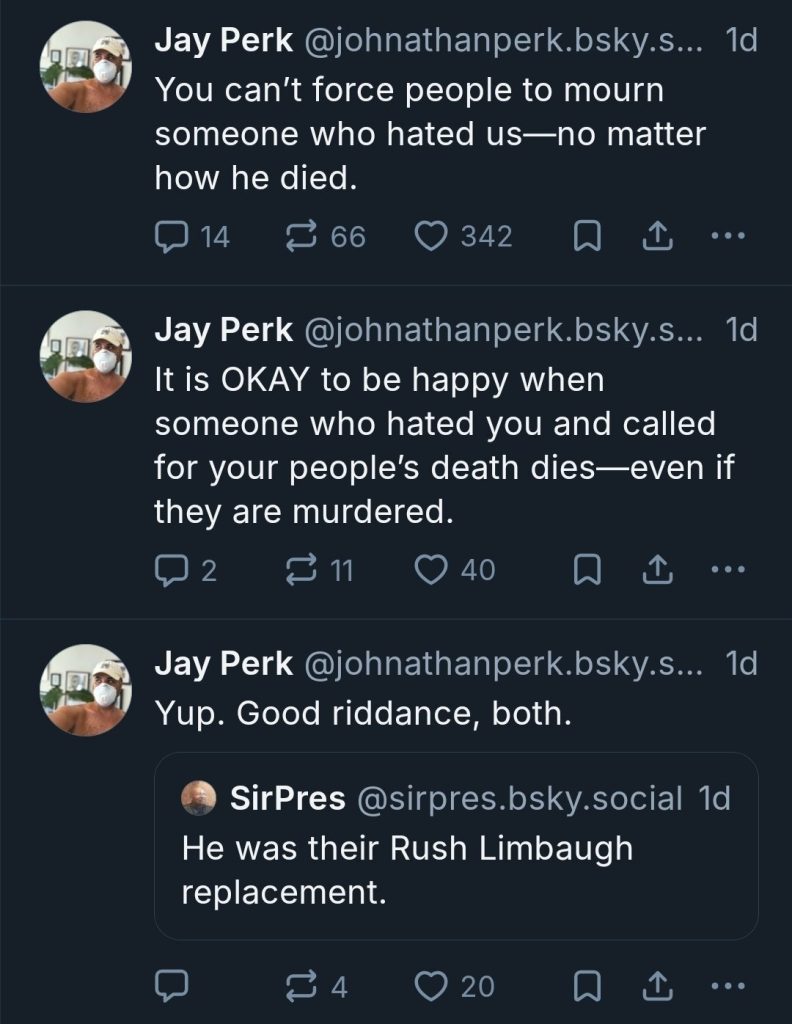
Task: Open Jay Perk's profile from the first post
Action: tap(222, 41)
